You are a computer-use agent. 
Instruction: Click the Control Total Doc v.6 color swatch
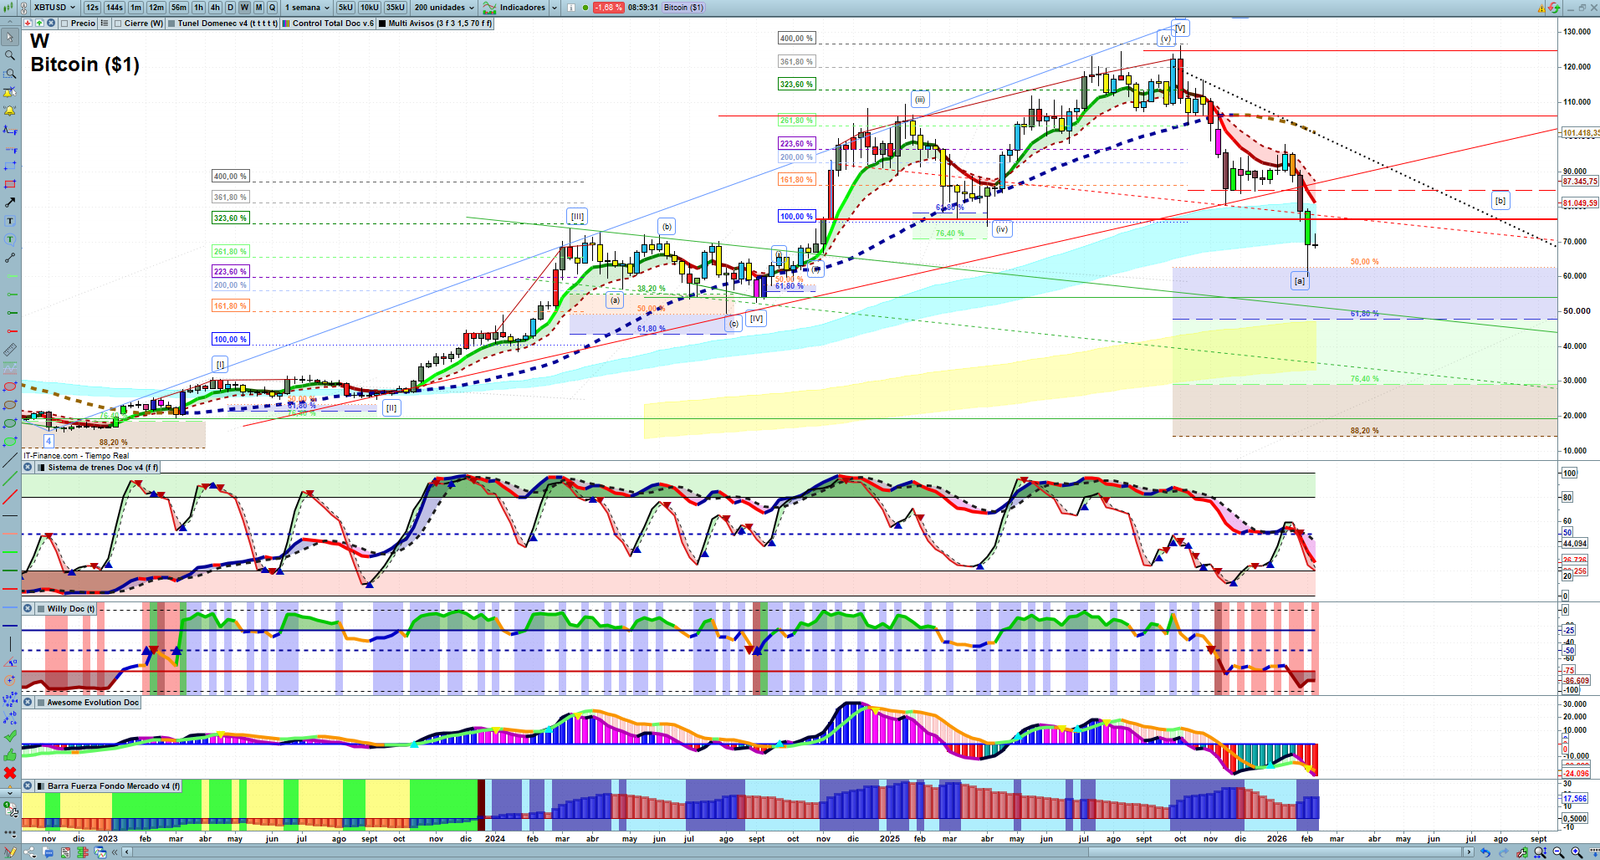(x=287, y=23)
